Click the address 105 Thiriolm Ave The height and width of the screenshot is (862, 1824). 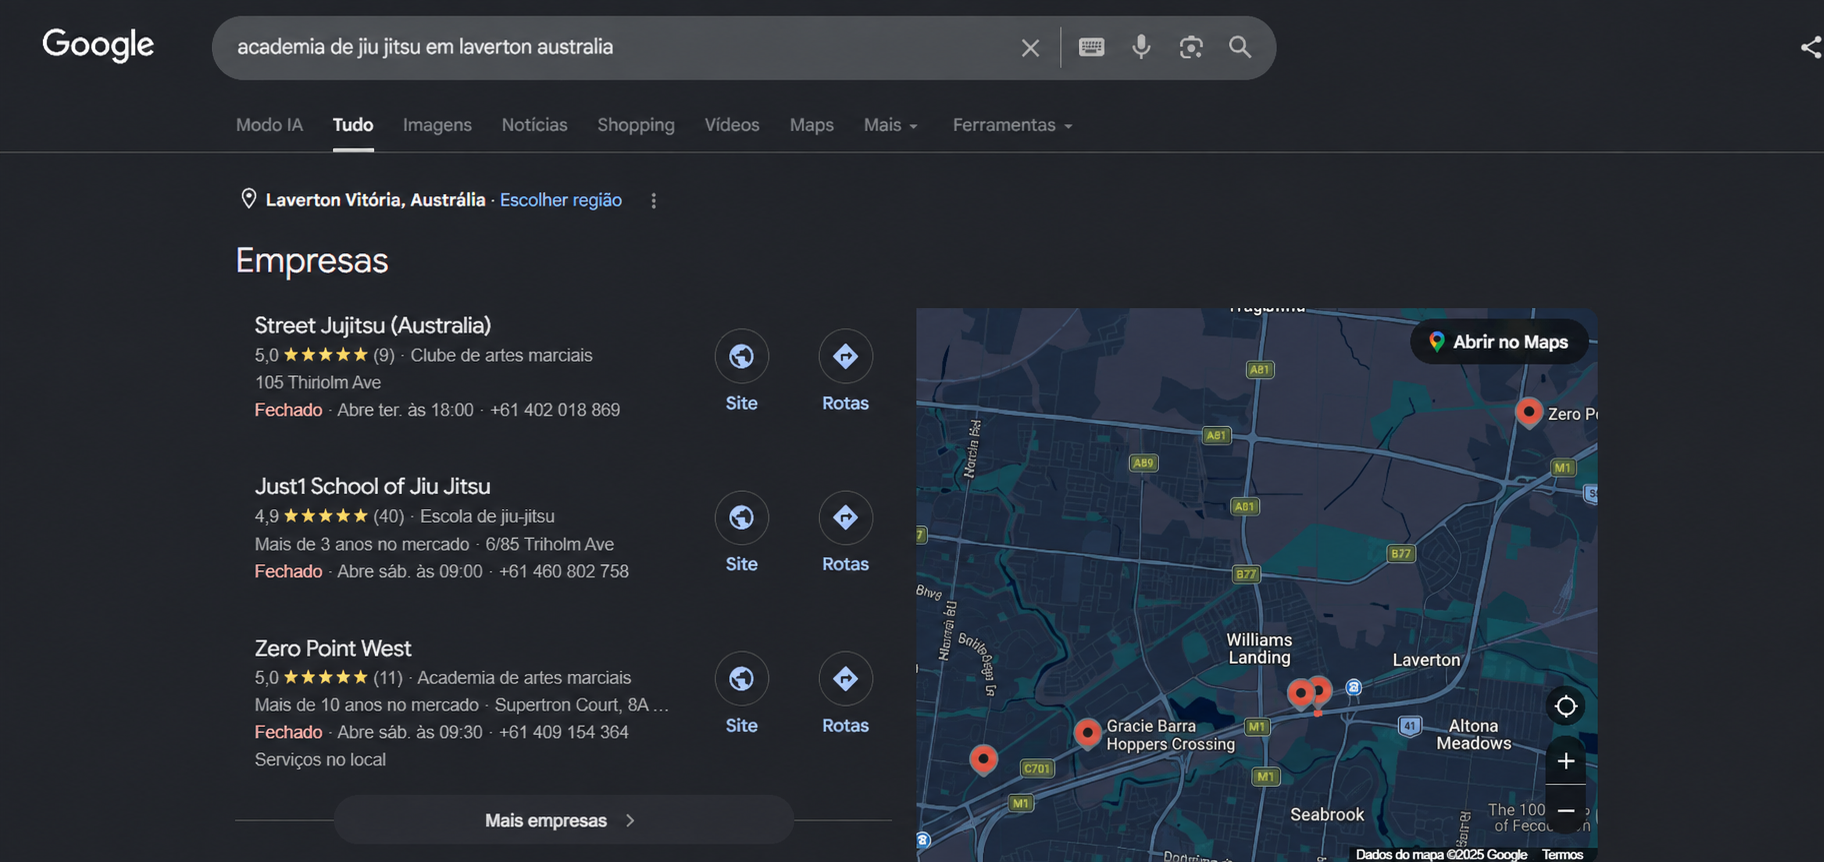click(x=318, y=382)
